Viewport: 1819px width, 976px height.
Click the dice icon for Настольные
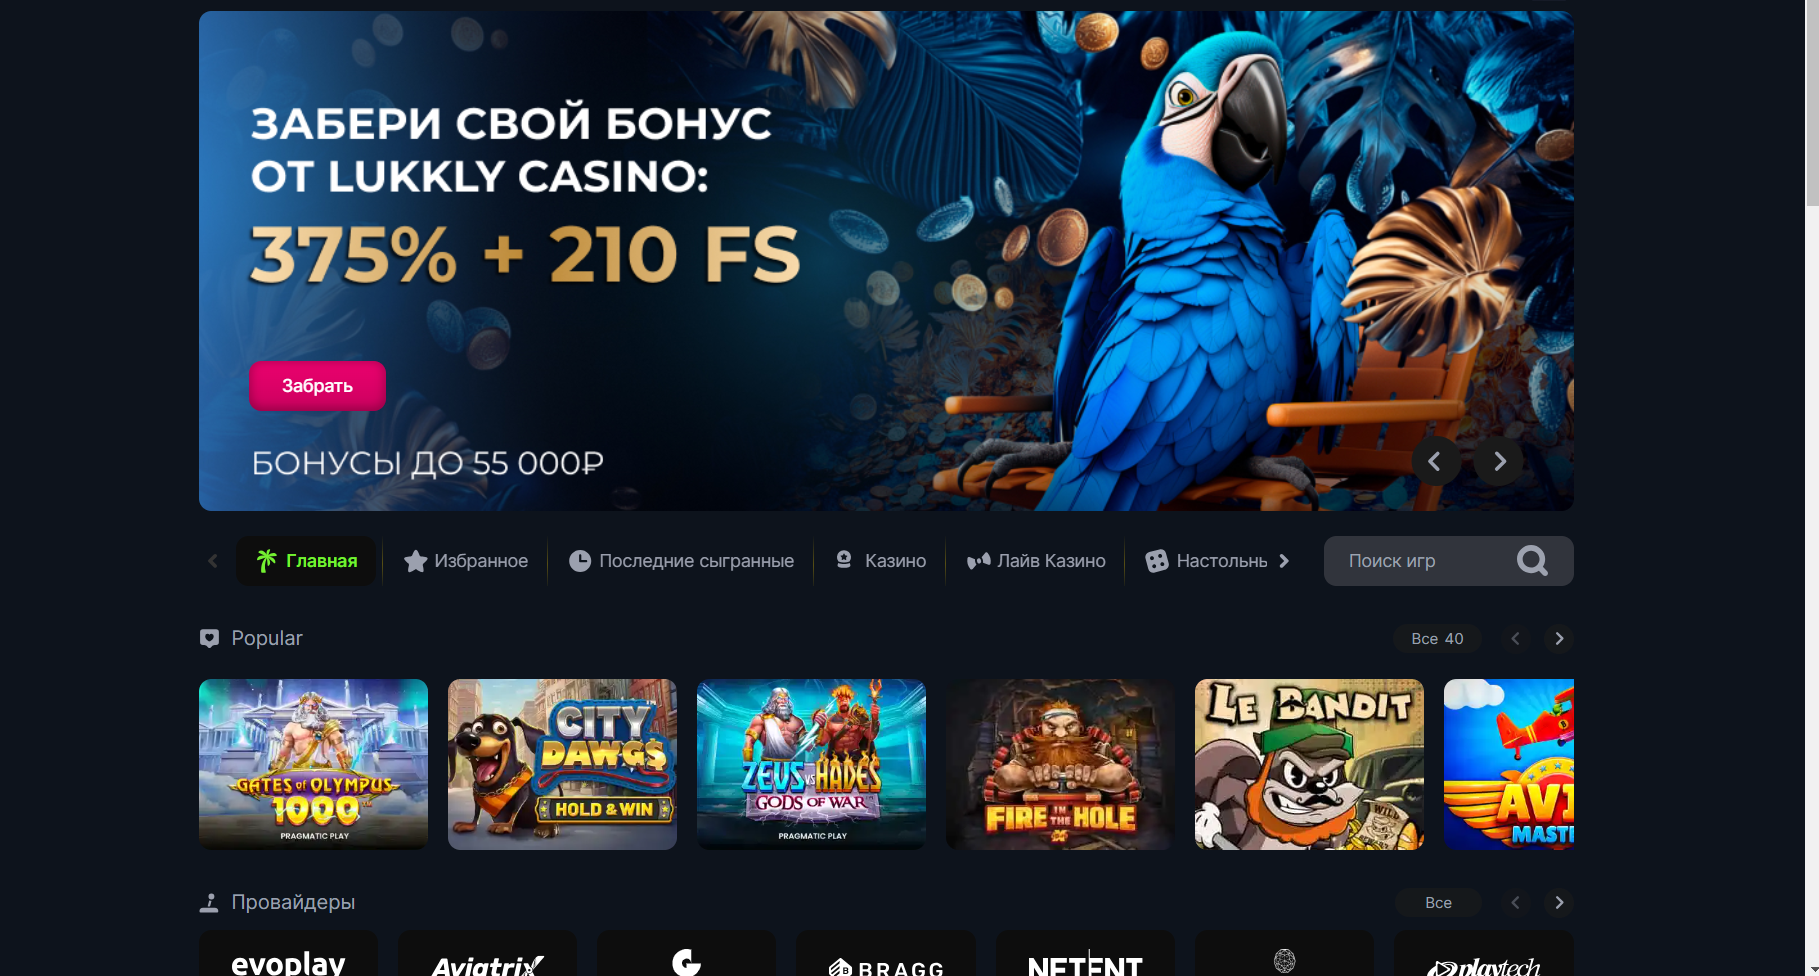(1157, 561)
